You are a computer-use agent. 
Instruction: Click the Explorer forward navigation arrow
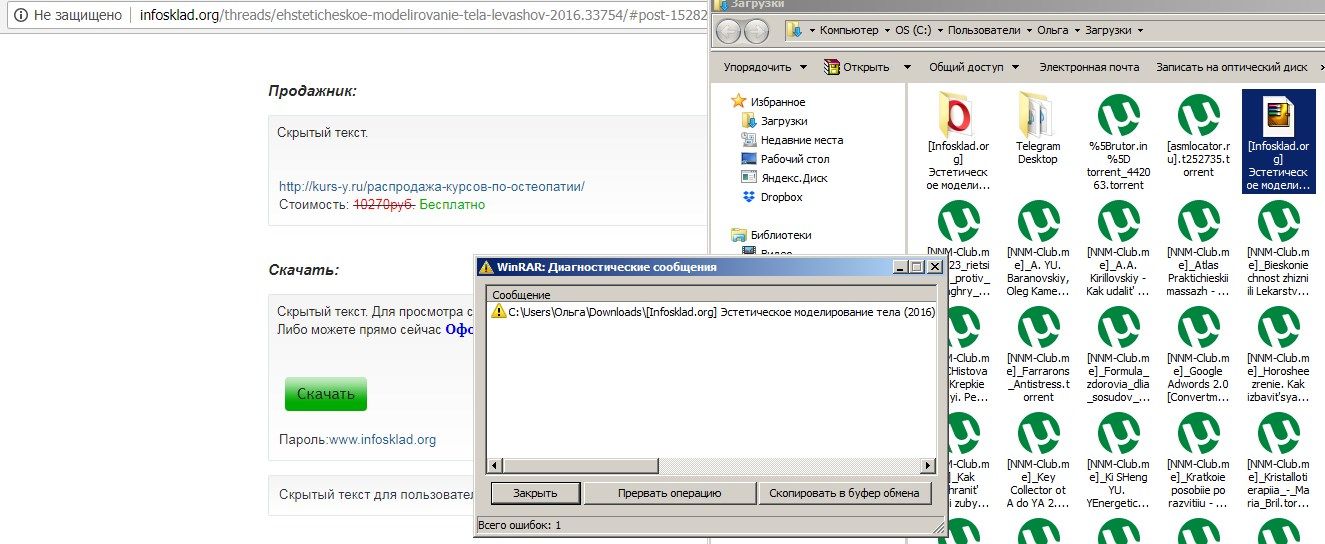757,31
